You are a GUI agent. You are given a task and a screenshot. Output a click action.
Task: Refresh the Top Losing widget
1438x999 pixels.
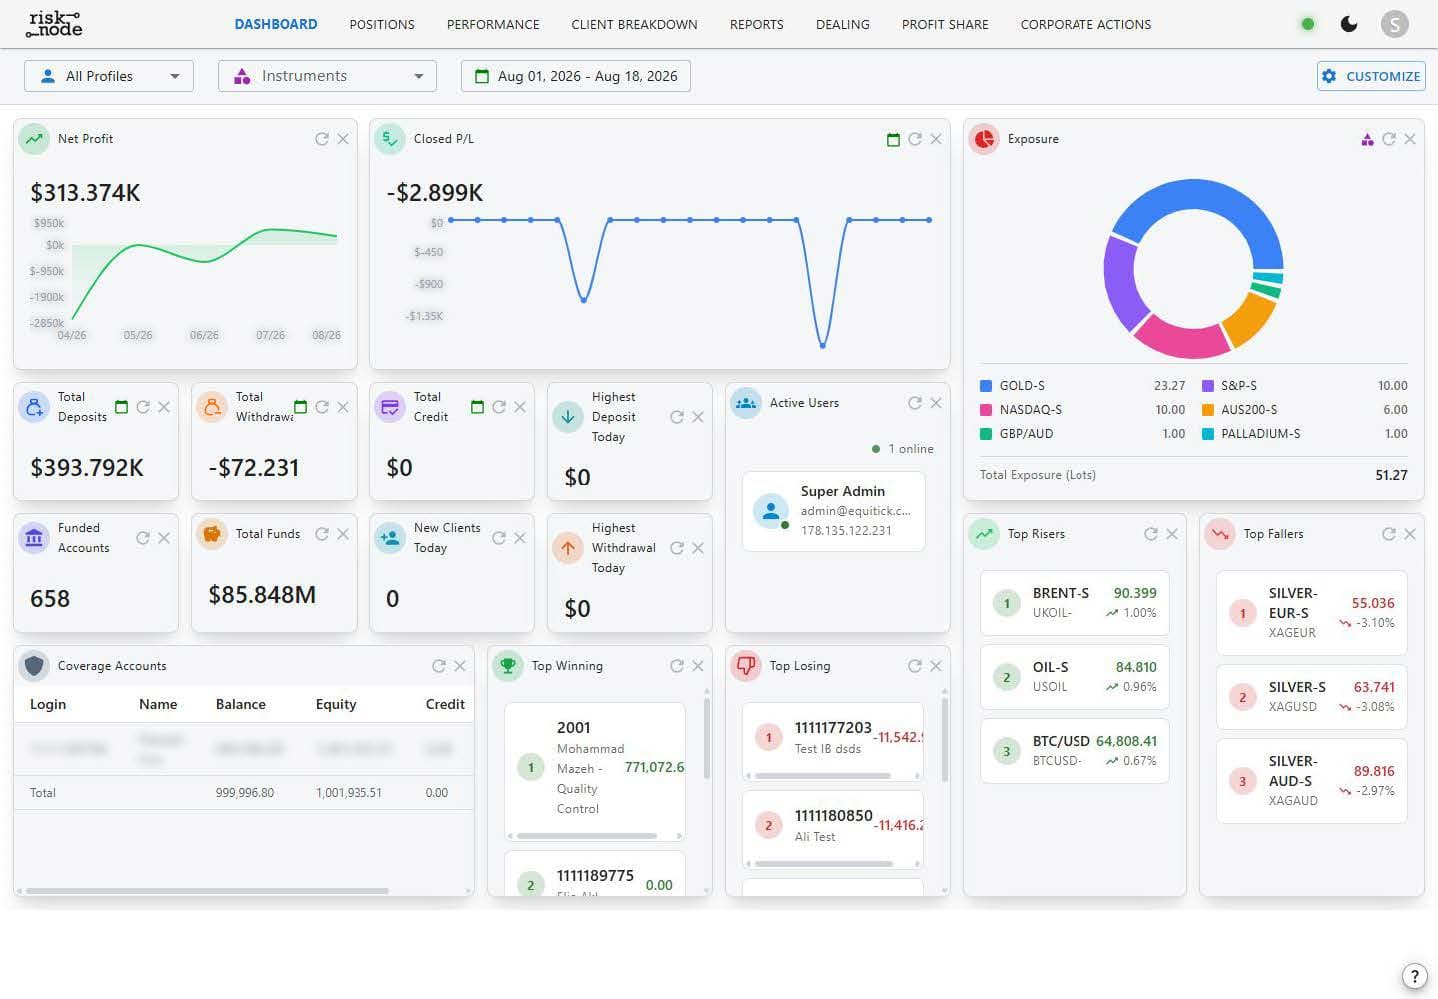pos(914,666)
